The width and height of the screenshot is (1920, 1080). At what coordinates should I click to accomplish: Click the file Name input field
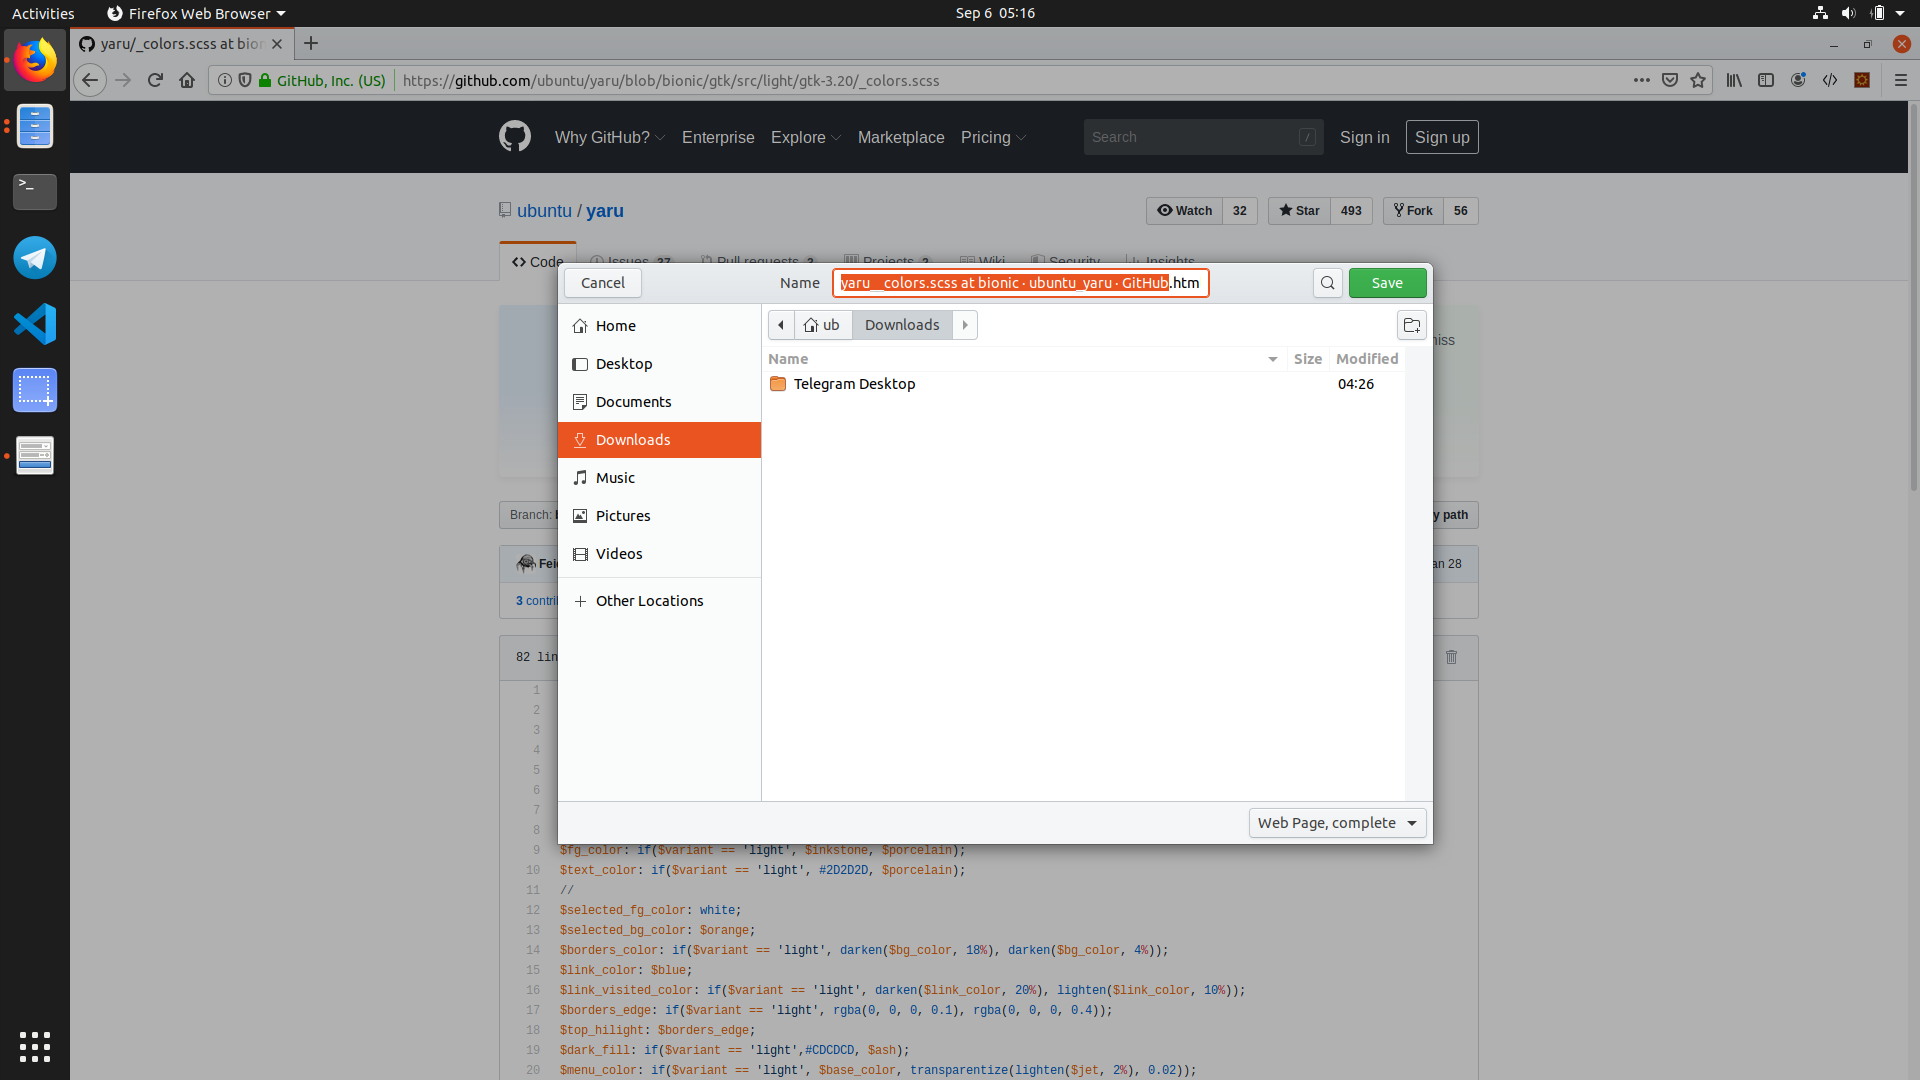1020,283
